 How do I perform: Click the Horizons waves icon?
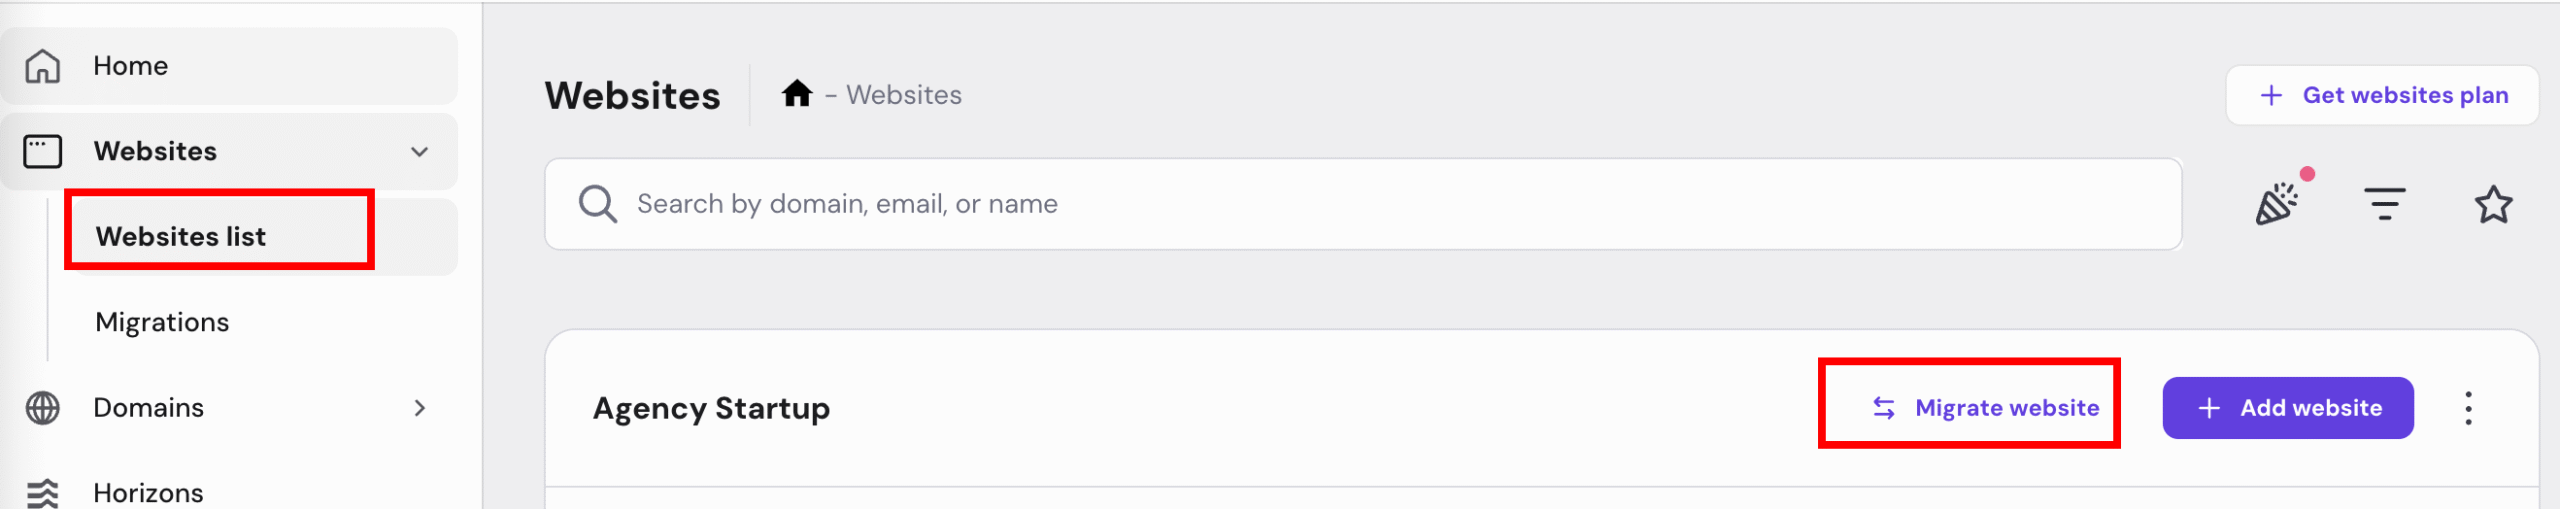(x=43, y=493)
